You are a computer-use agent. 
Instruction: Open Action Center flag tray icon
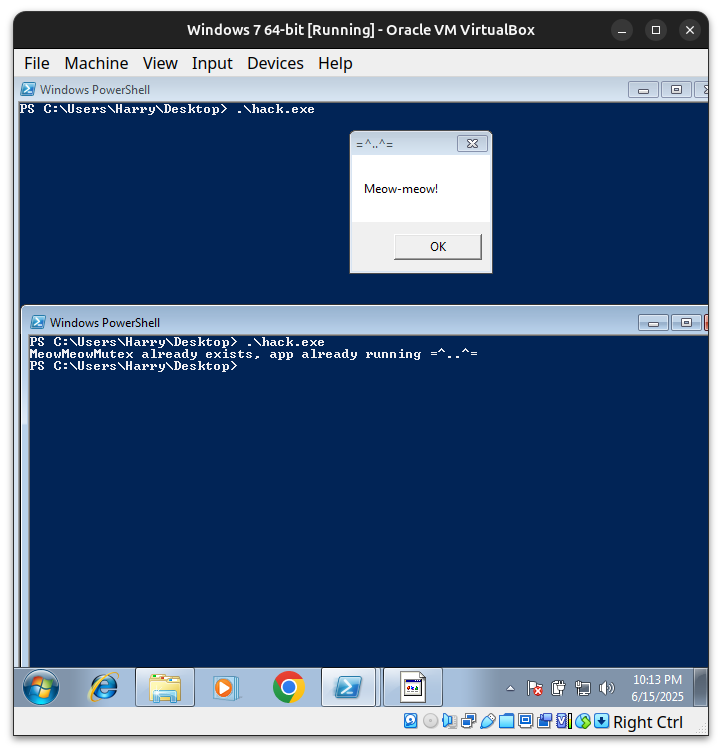(534, 688)
